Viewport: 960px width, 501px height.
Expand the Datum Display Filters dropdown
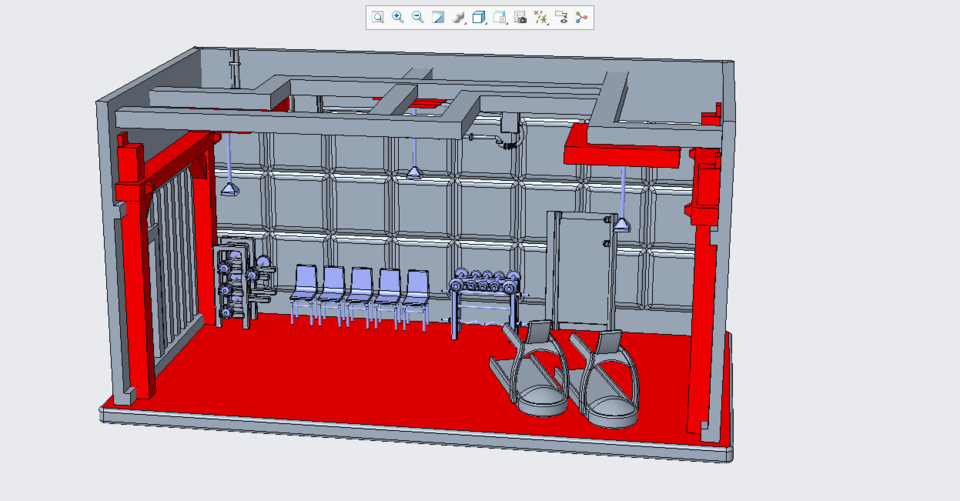pos(541,17)
